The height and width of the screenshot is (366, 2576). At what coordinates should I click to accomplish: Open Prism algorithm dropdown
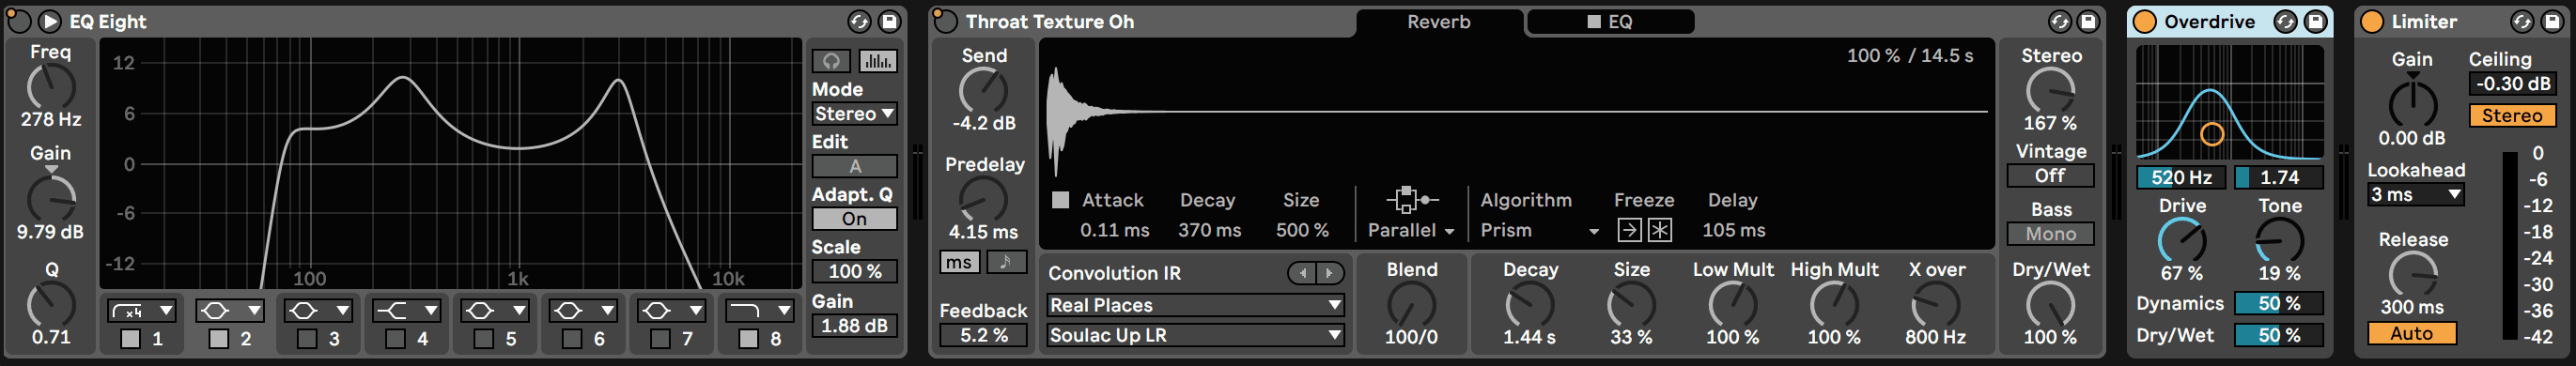(1539, 230)
